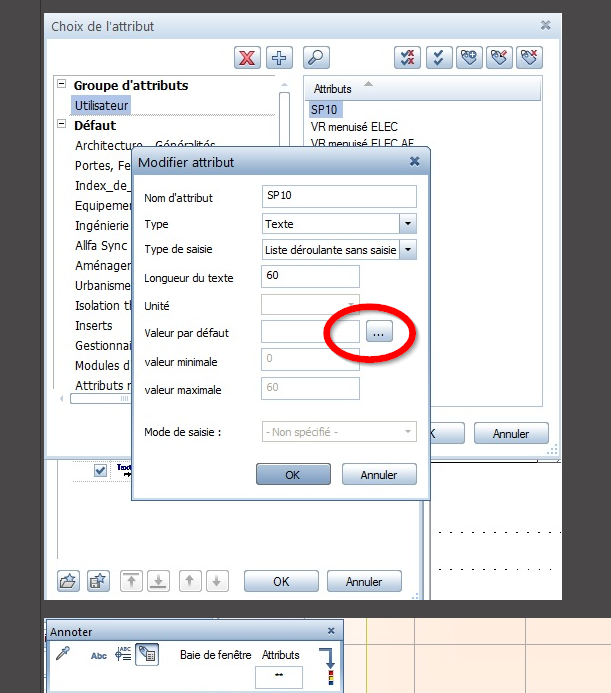Image resolution: width=611 pixels, height=693 pixels.
Task: Click the move to bottom arrow icon
Action: tap(158, 581)
